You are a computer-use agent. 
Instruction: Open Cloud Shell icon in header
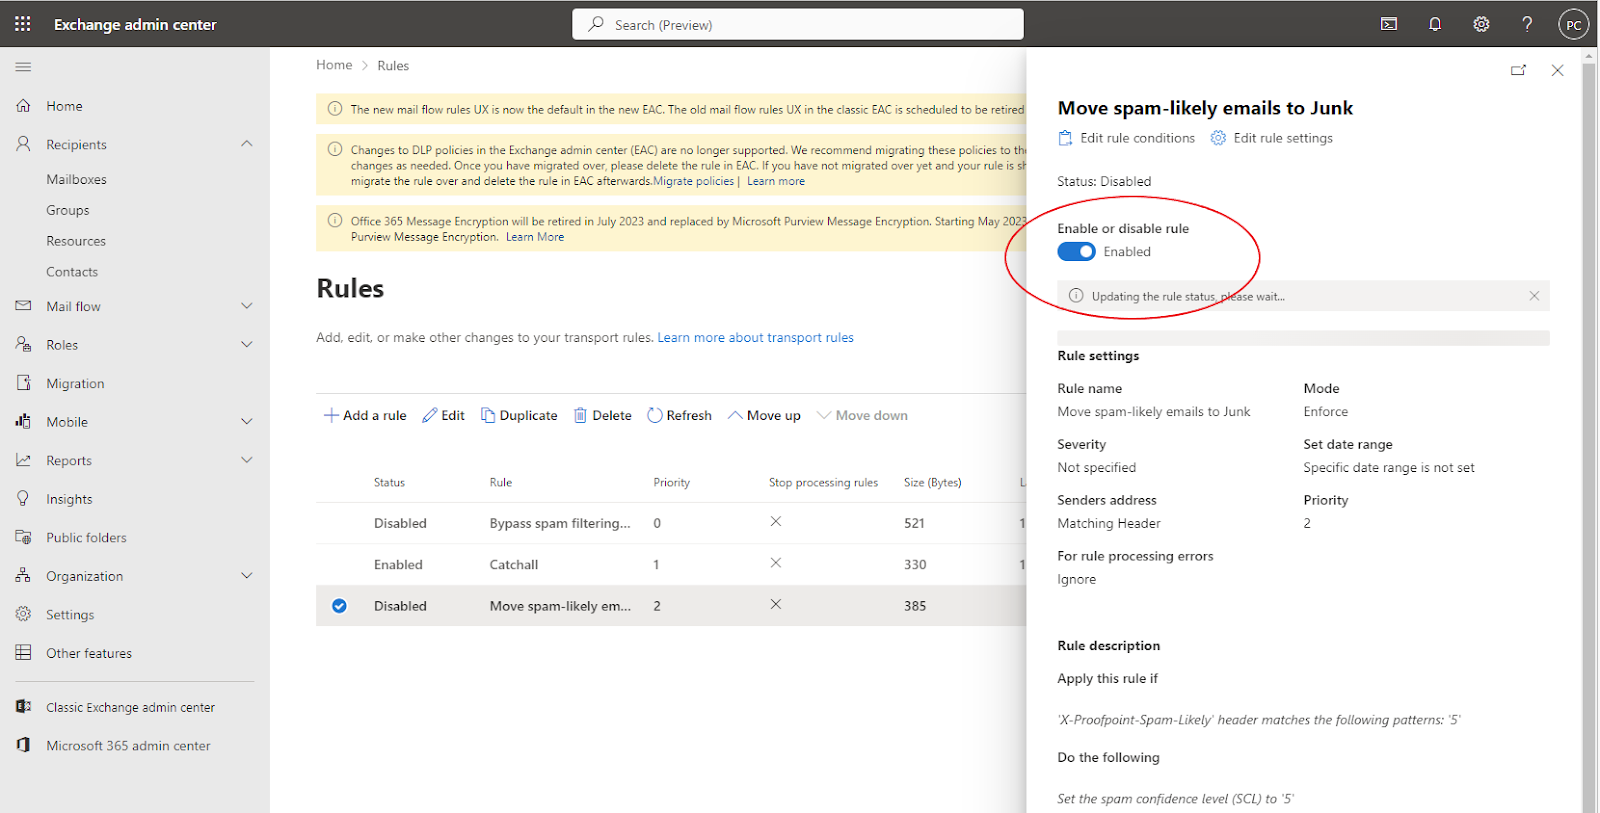tap(1389, 24)
